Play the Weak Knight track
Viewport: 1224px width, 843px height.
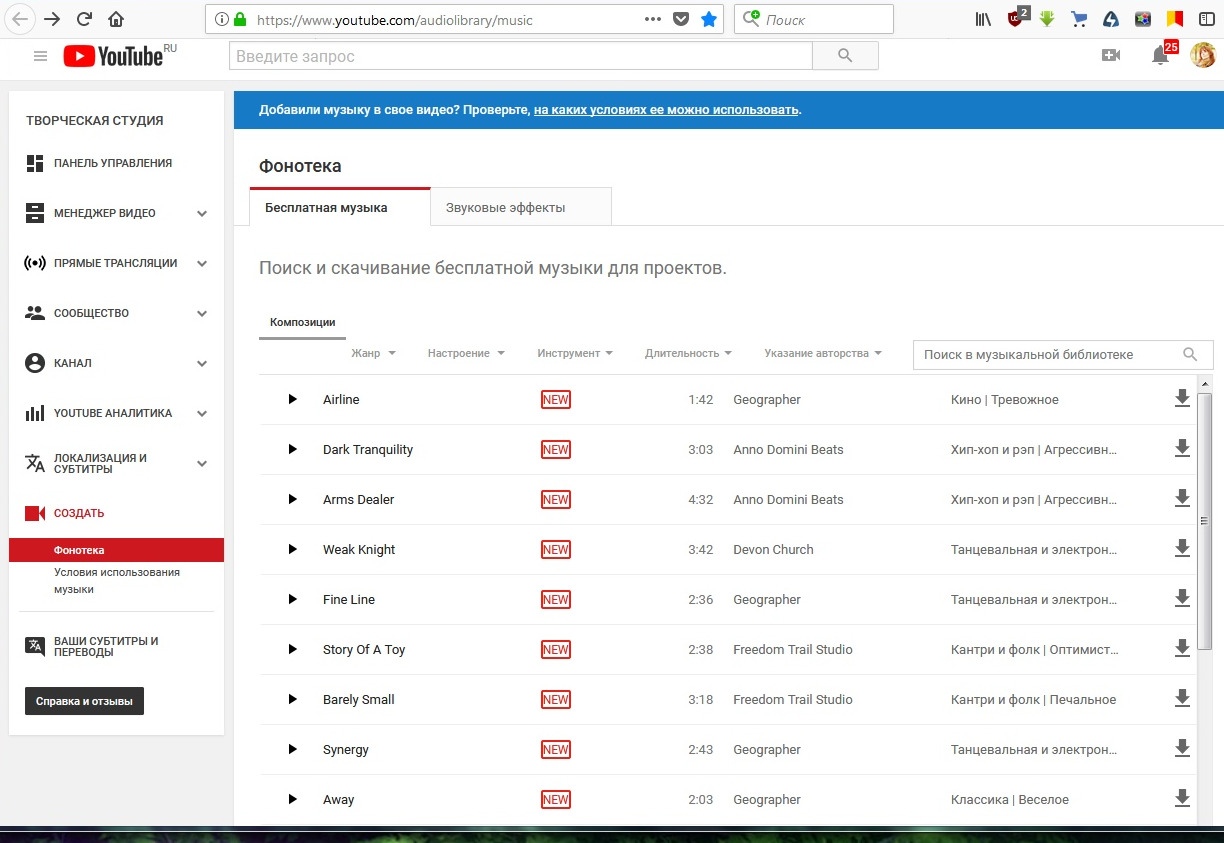[293, 549]
